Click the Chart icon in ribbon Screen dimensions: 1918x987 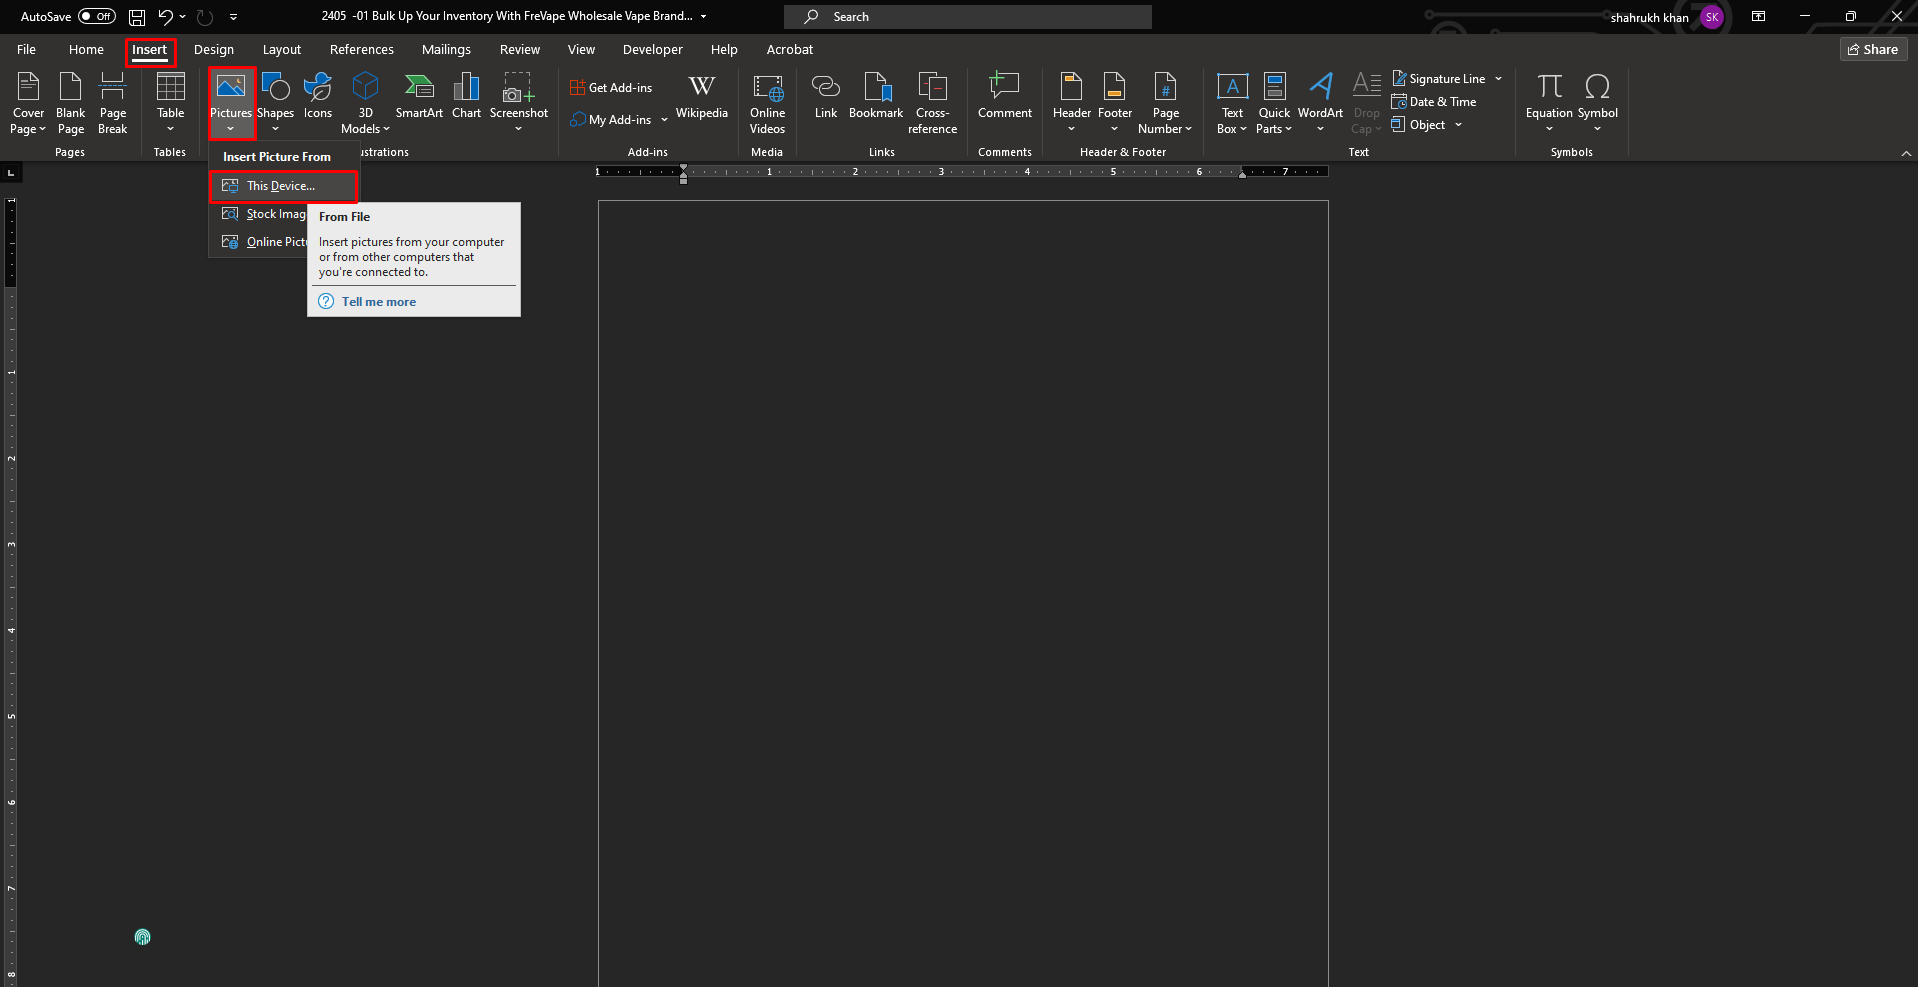tap(466, 98)
